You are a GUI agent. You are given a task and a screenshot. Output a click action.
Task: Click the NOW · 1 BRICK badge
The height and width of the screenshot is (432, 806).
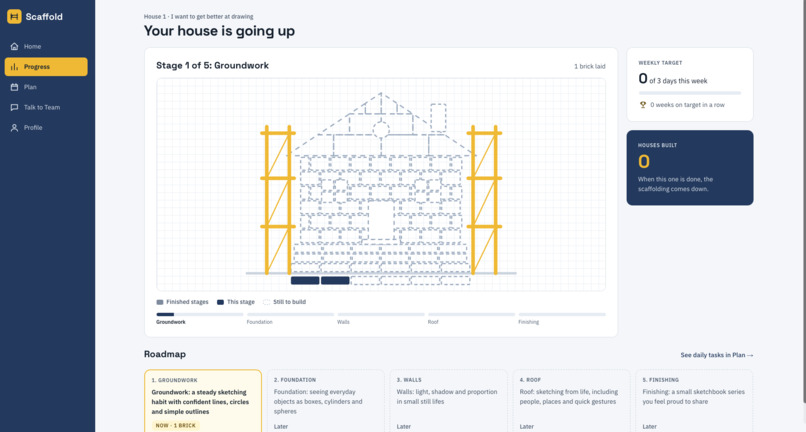pos(176,425)
